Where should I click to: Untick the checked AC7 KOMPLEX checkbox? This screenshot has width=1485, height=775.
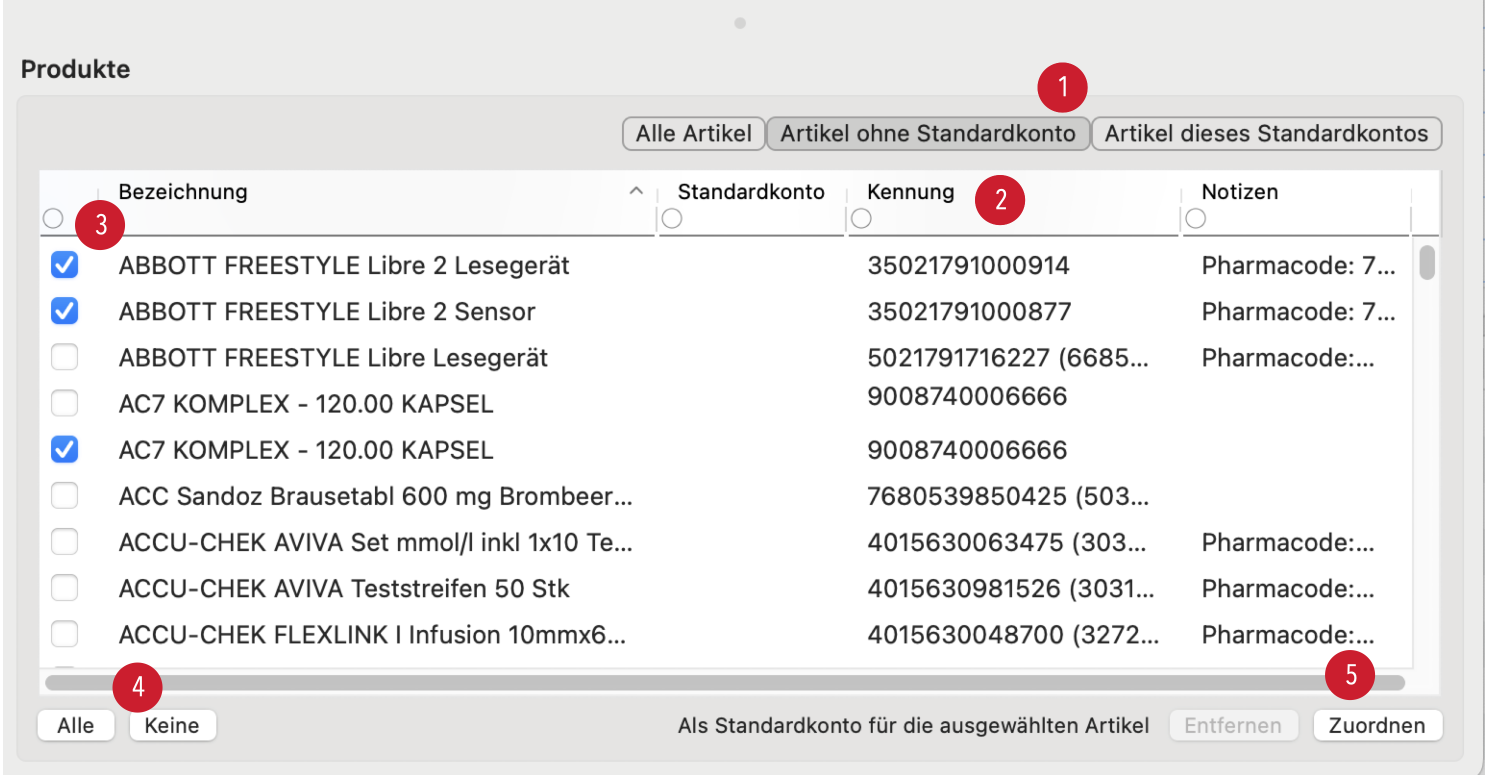point(65,449)
